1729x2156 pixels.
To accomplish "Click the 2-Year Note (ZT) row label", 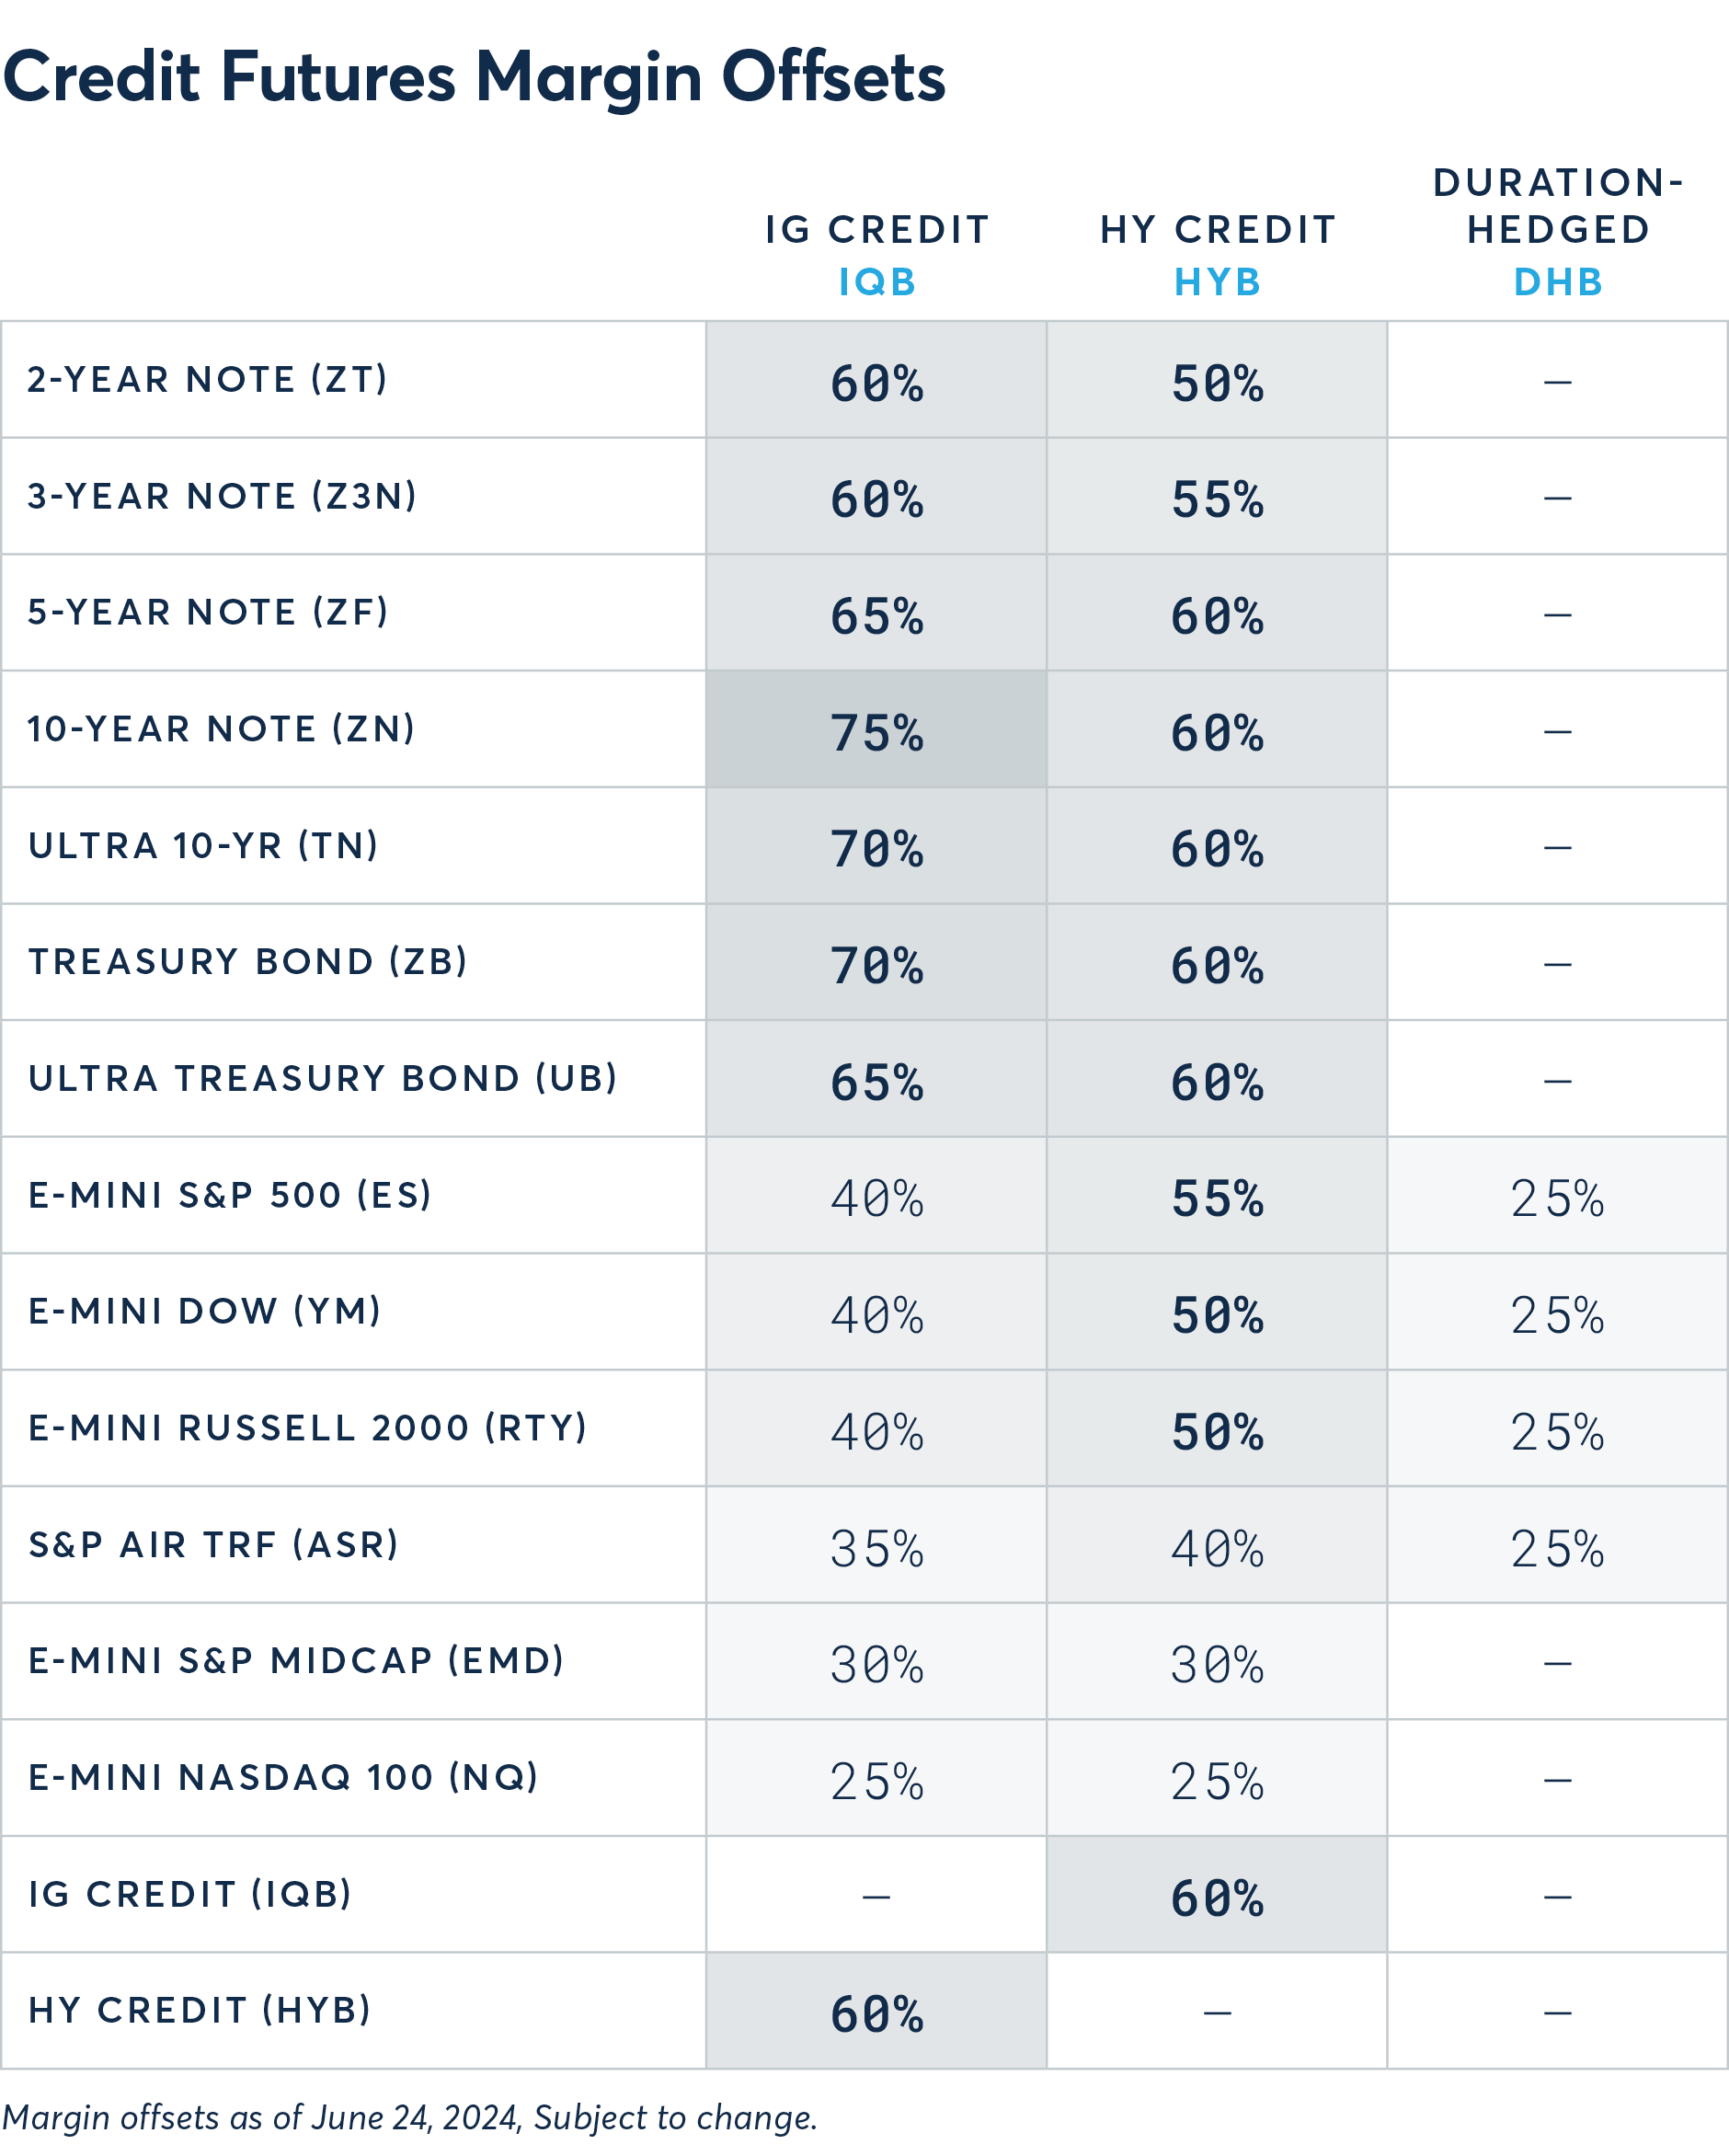I will coord(207,380).
